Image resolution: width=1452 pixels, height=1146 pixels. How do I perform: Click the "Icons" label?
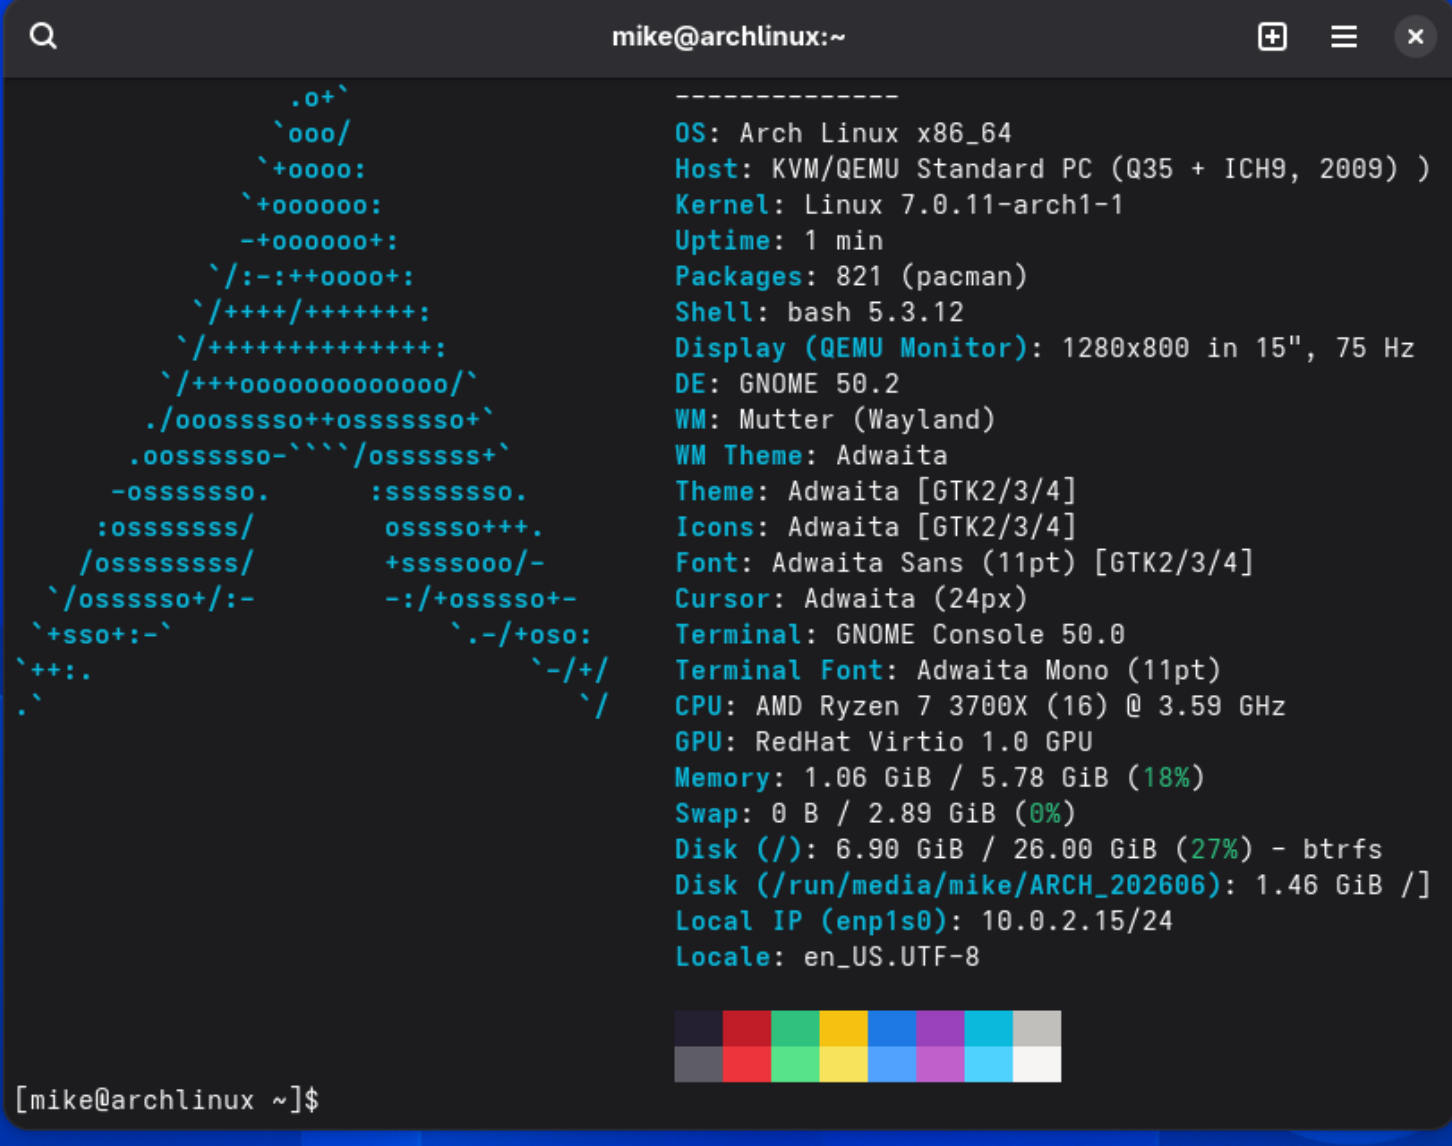[x=715, y=527]
